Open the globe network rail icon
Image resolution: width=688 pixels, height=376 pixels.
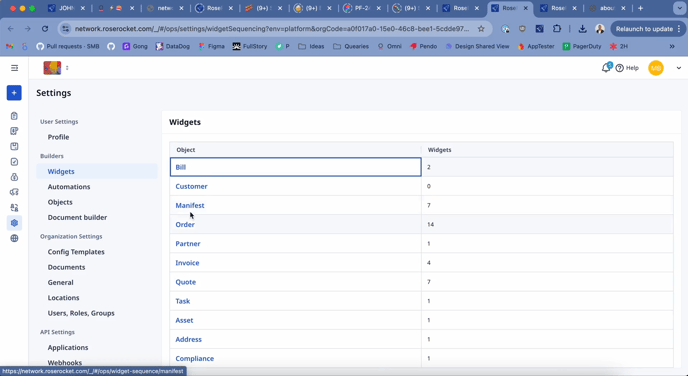tap(14, 238)
